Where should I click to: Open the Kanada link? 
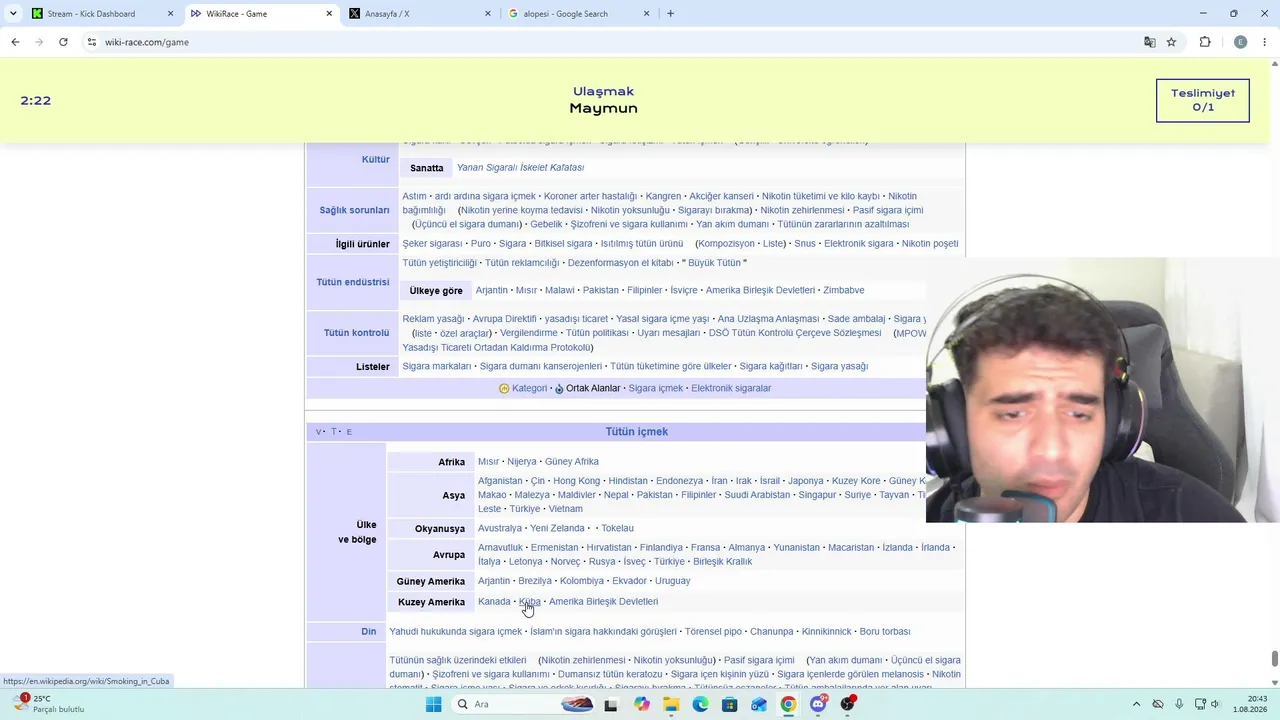pos(494,601)
